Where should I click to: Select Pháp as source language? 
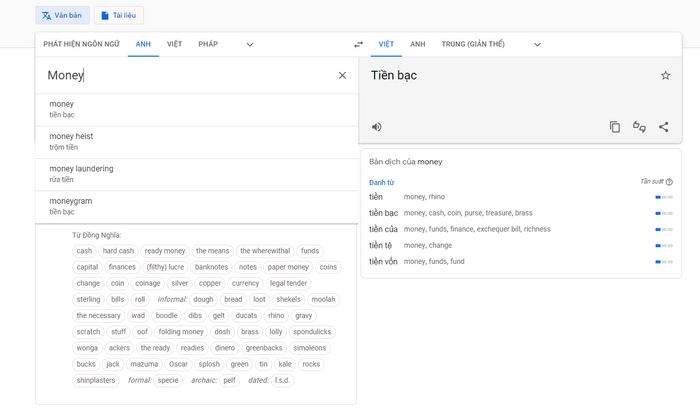(x=208, y=44)
